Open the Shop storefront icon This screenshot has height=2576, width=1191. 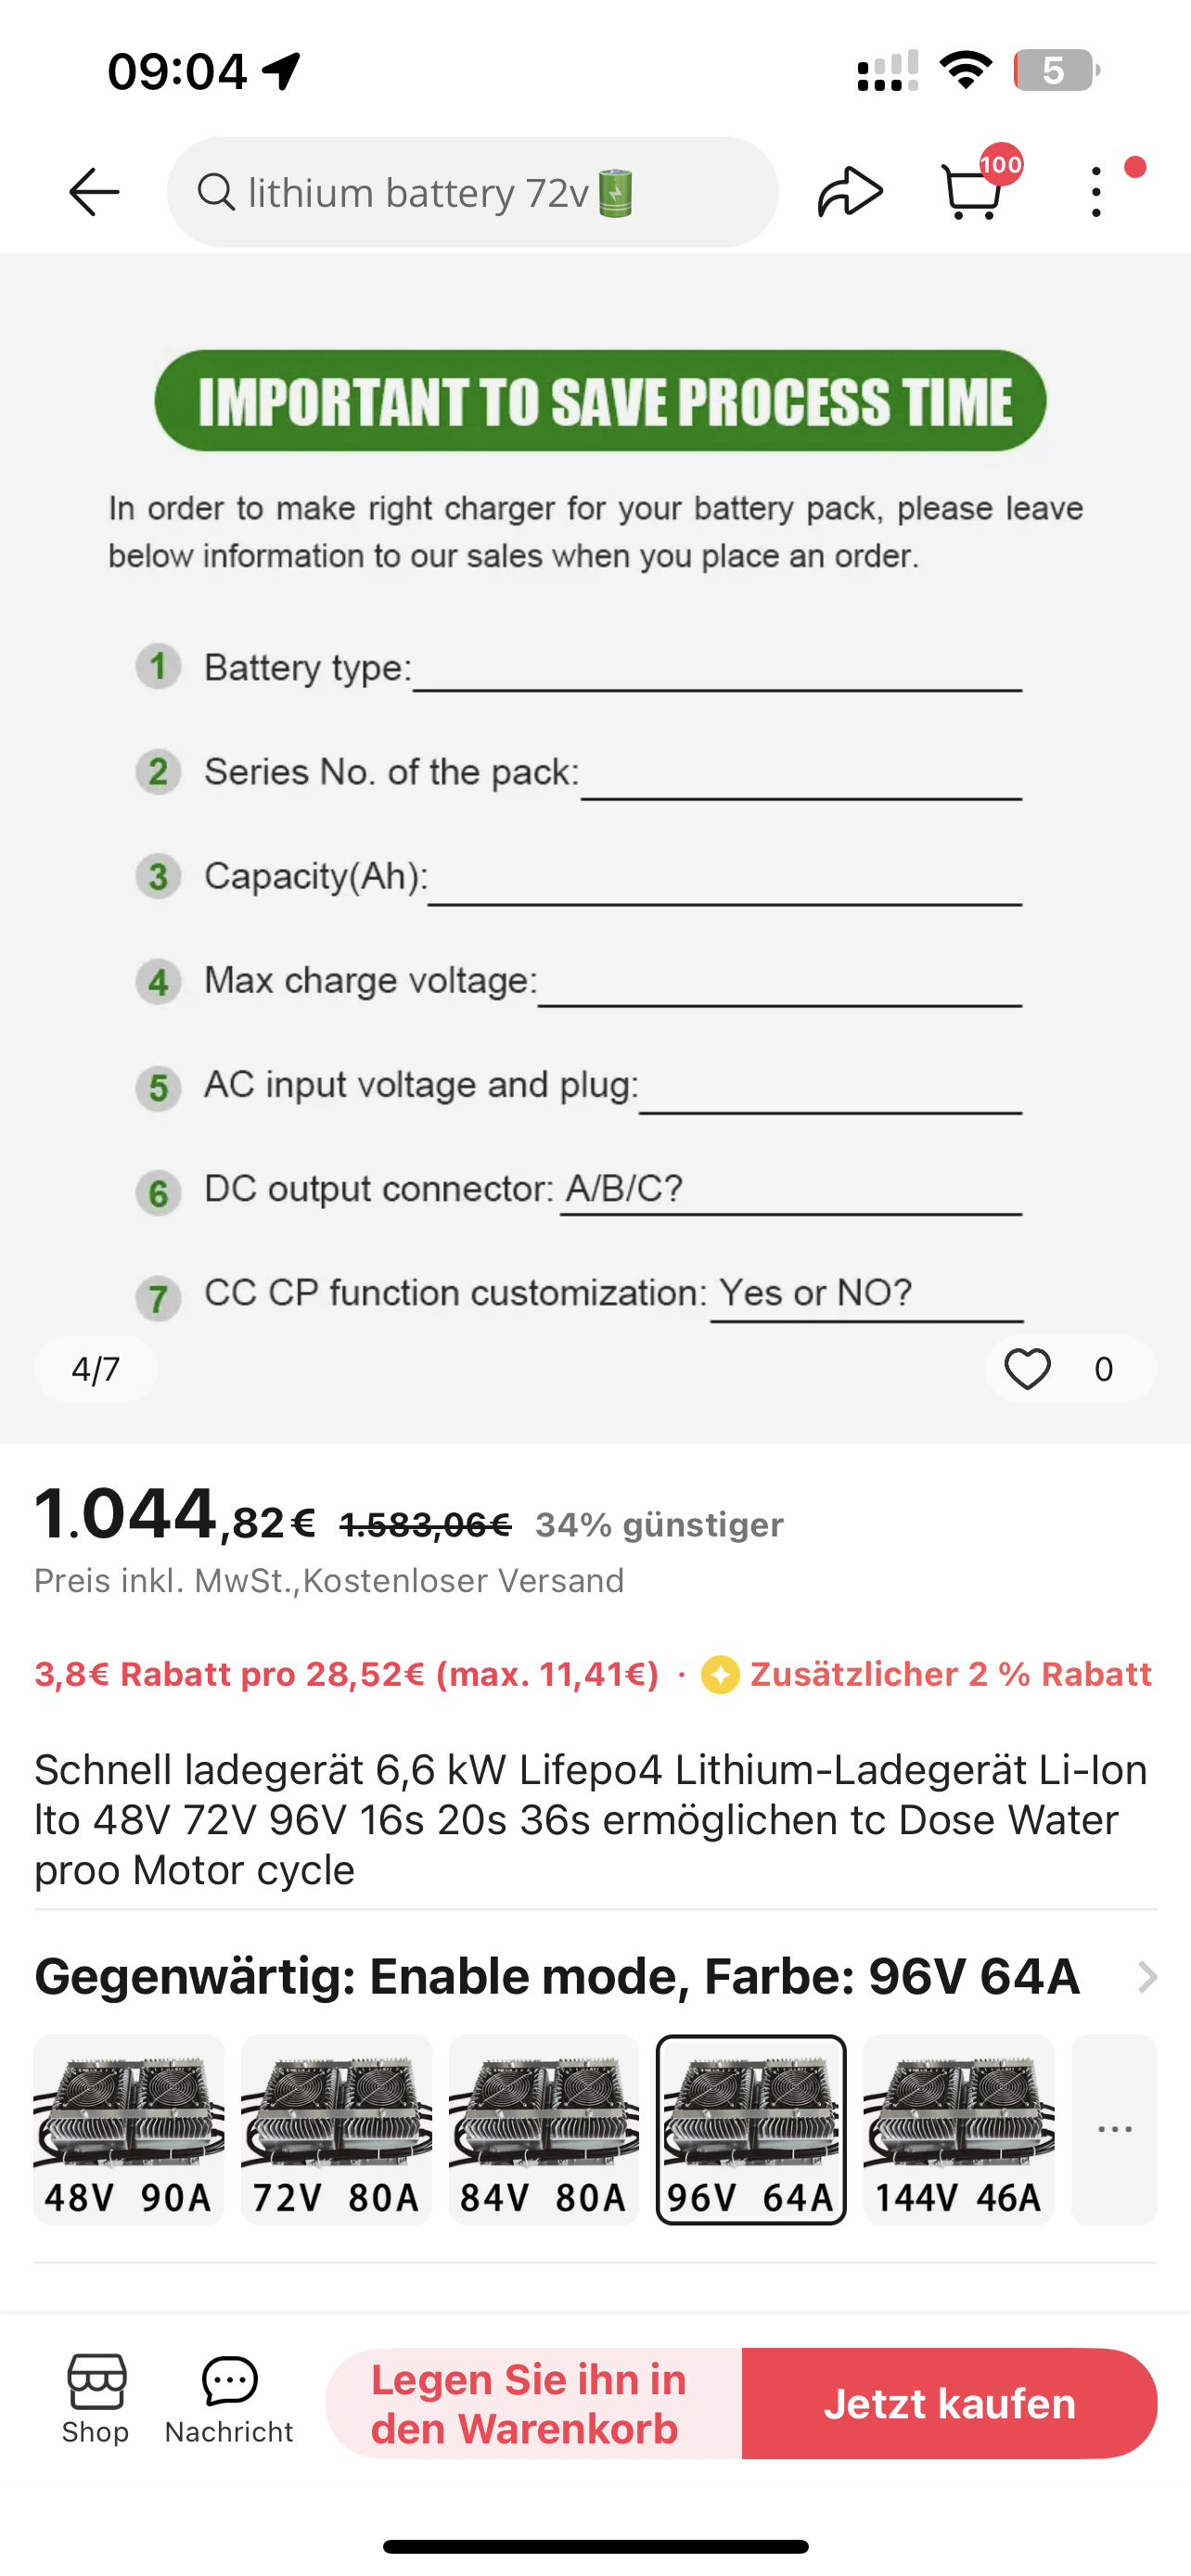pos(96,2400)
